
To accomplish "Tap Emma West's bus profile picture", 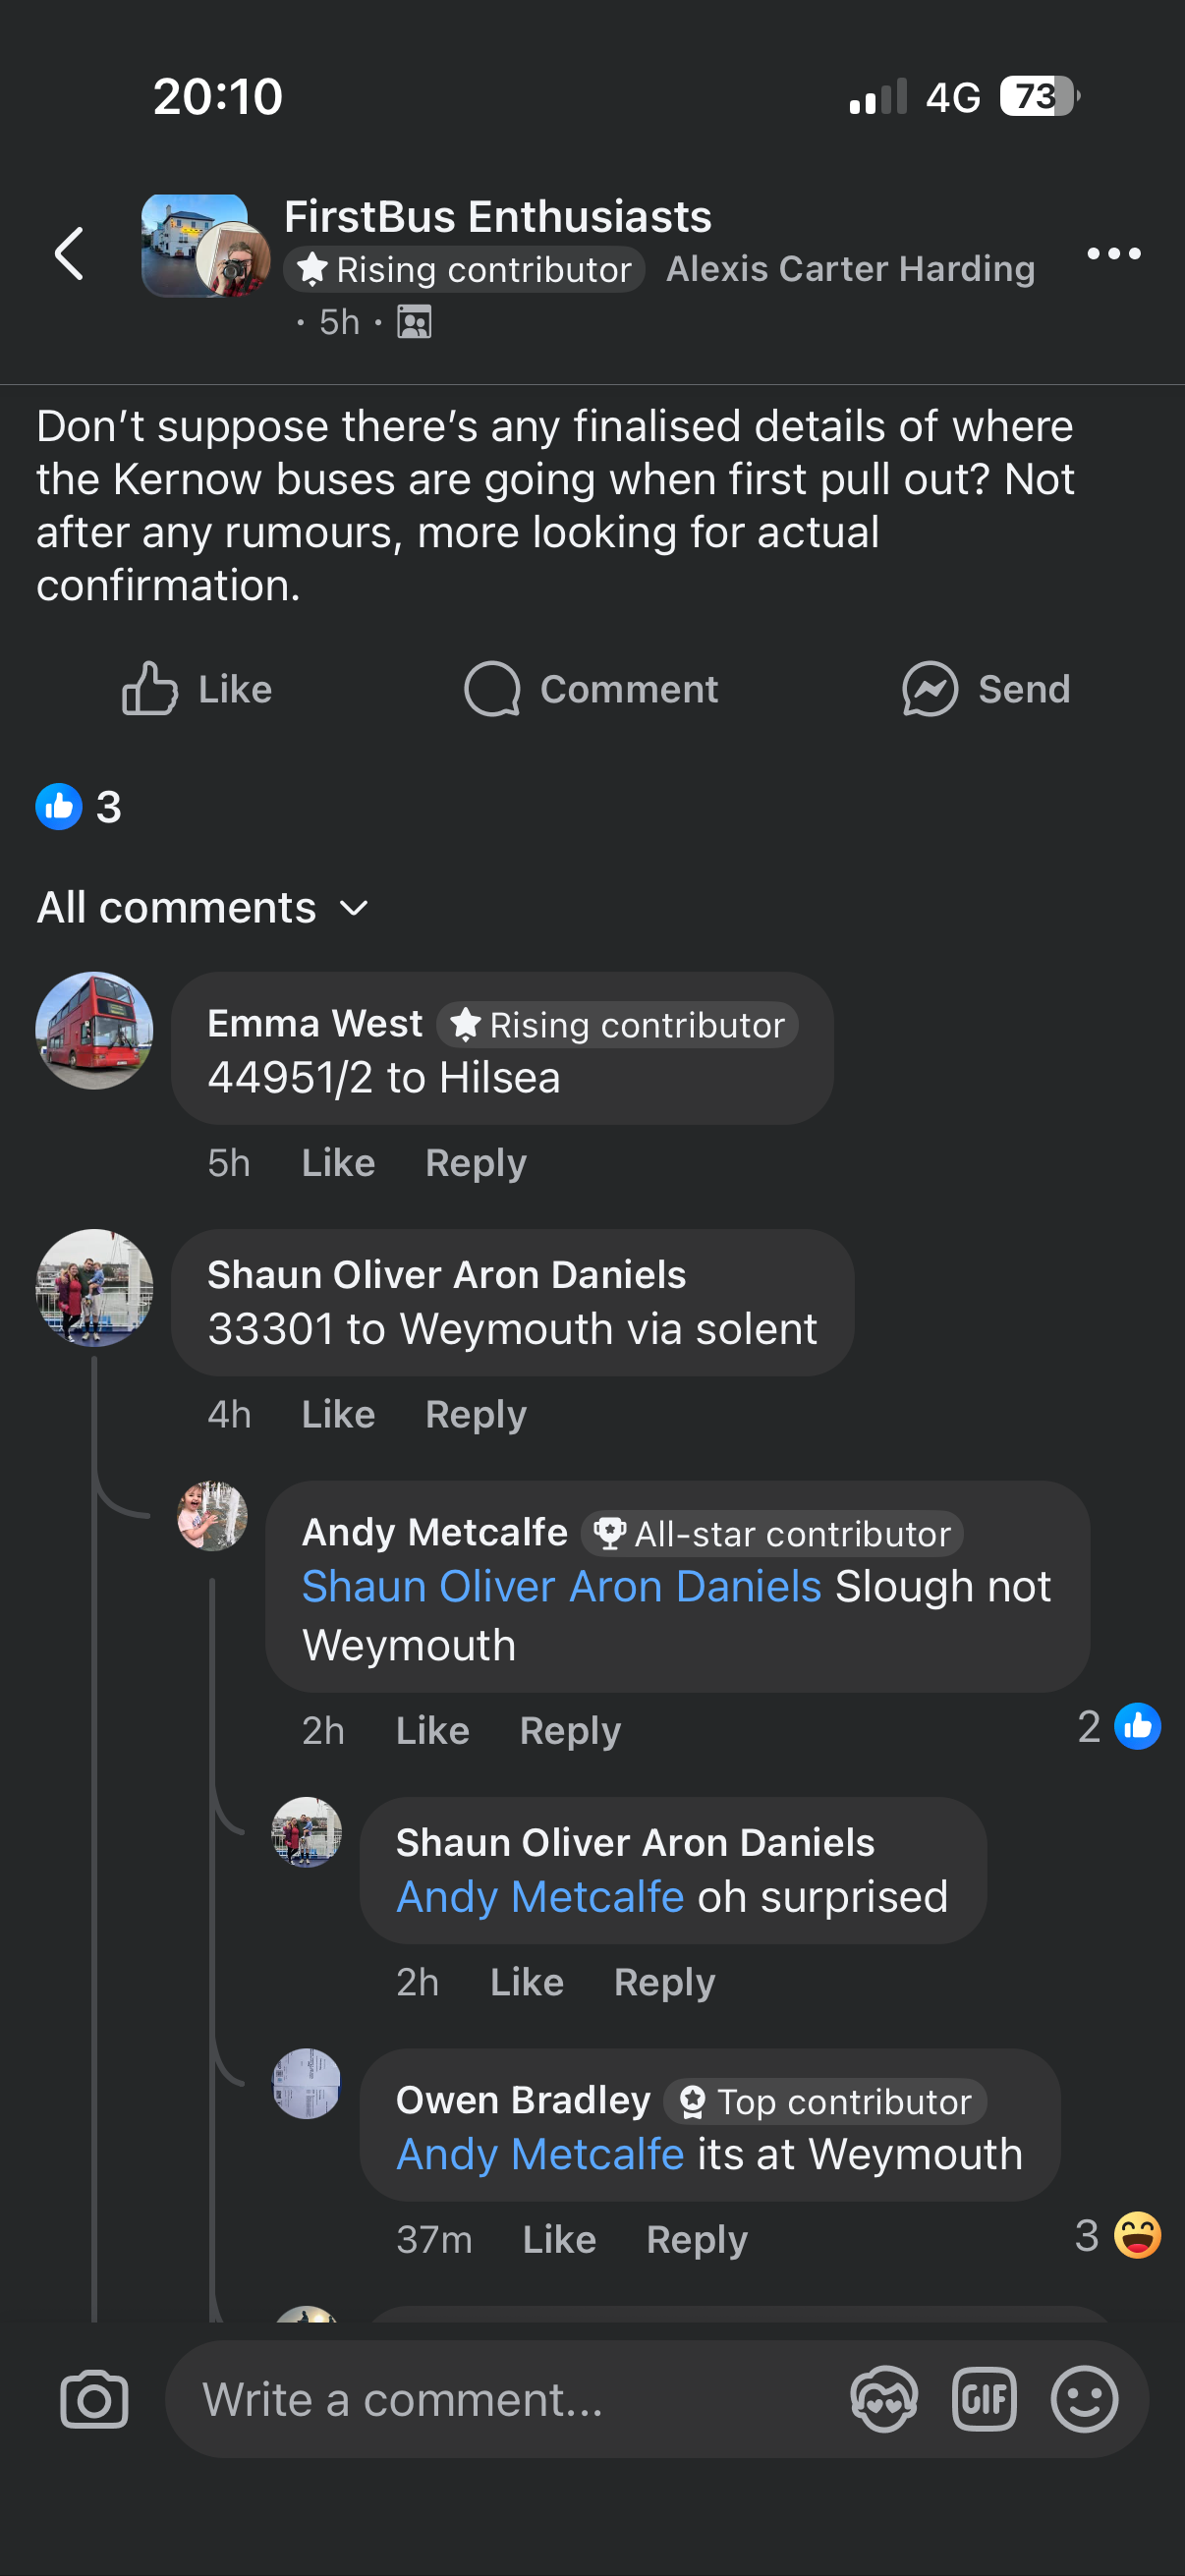I will [94, 1030].
